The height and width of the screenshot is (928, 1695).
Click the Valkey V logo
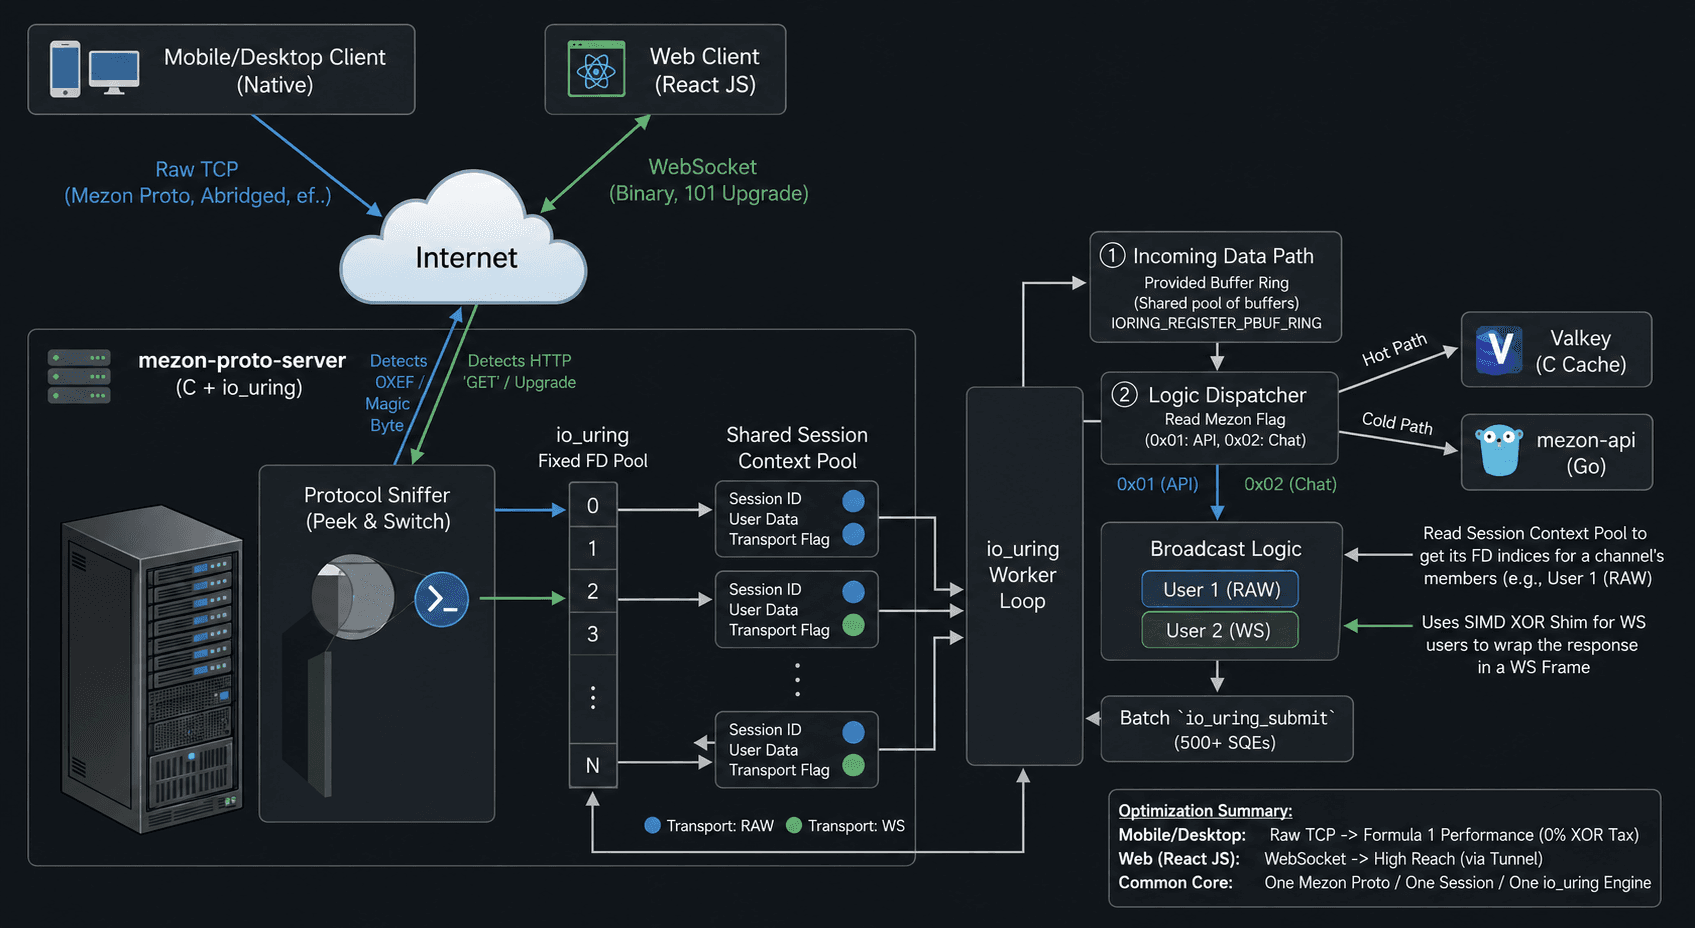[1499, 350]
